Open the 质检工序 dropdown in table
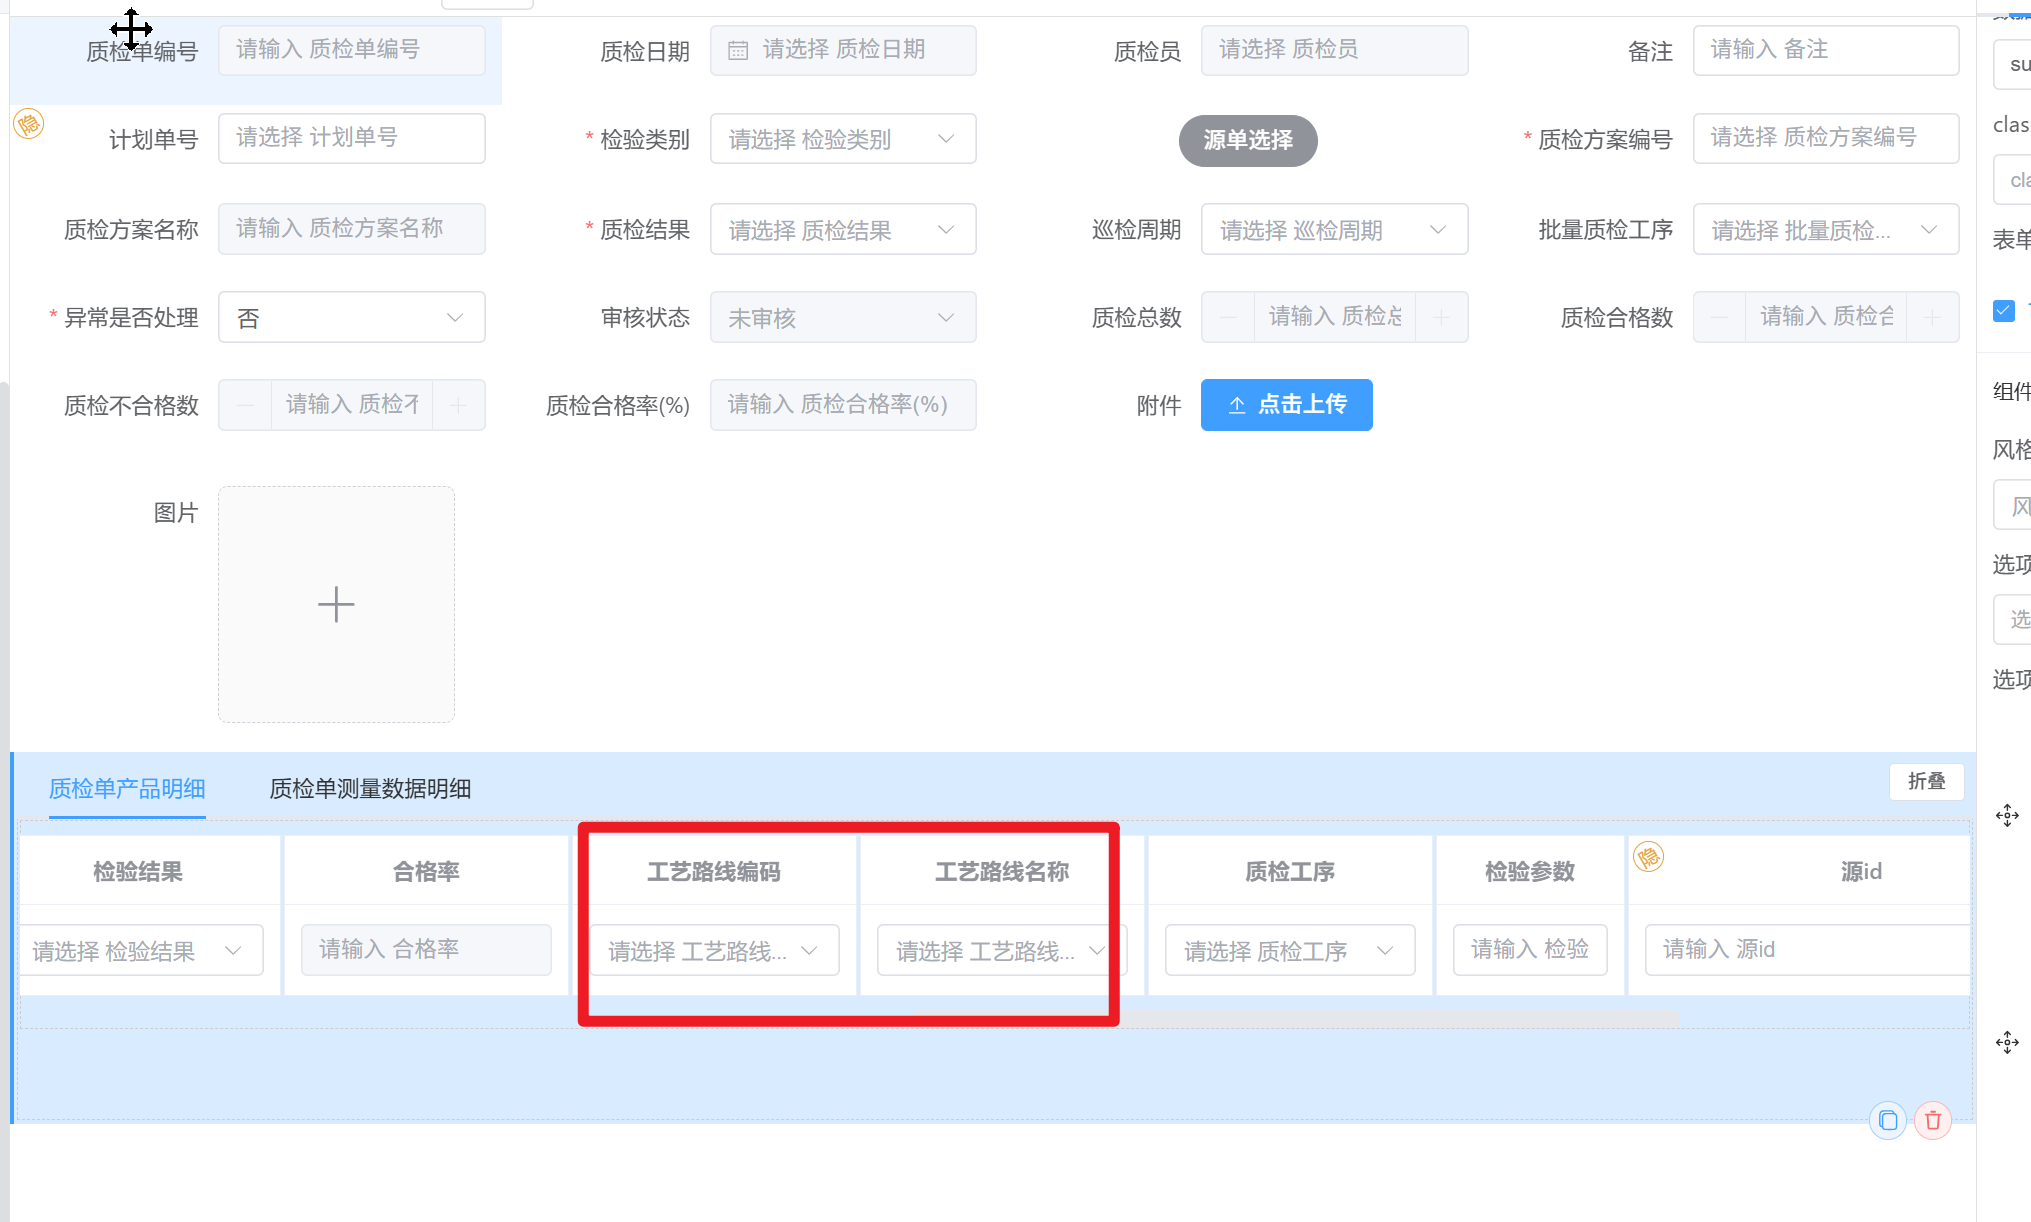2031x1222 pixels. coord(1289,950)
